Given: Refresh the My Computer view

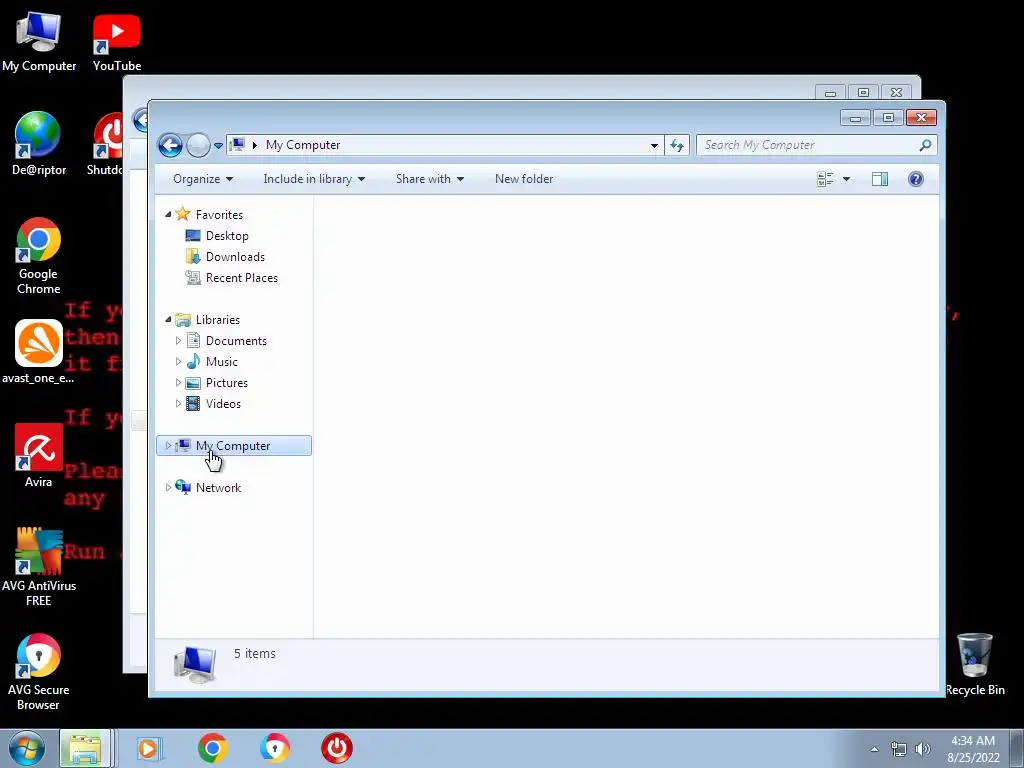Looking at the screenshot, I should 677,145.
